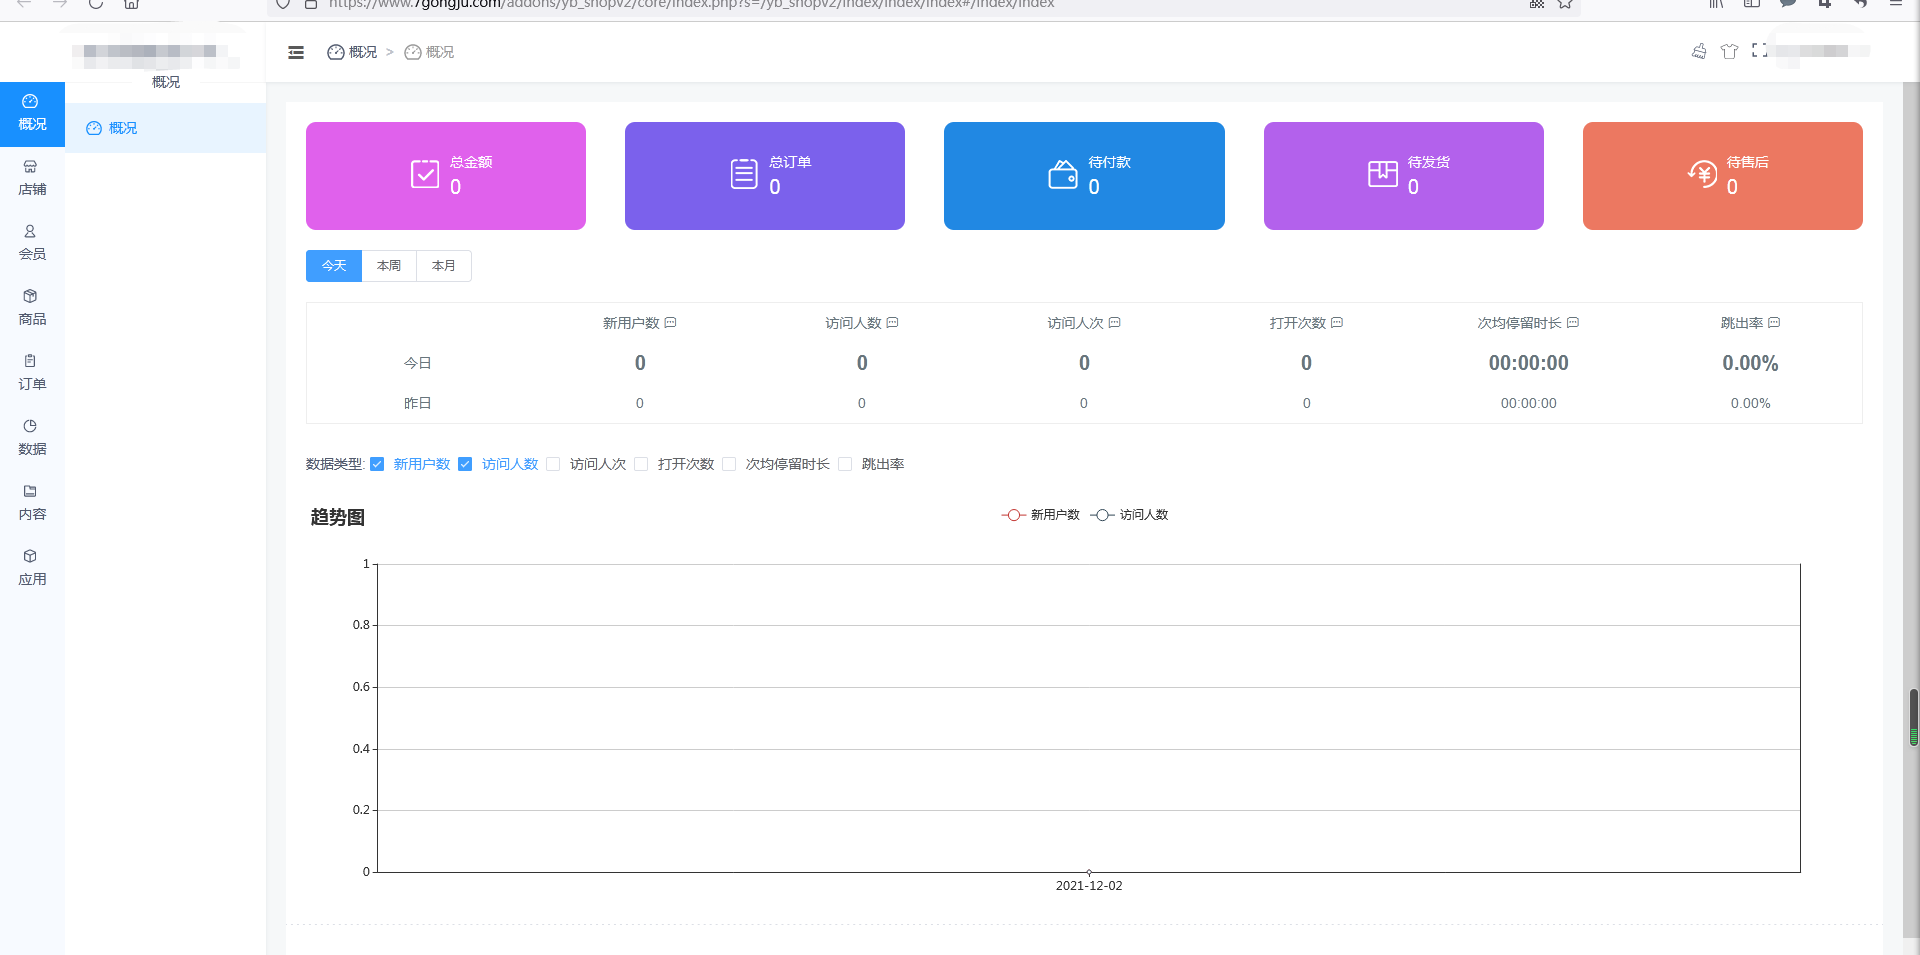The image size is (1920, 955).
Task: Open the 数据 sidebar section
Action: pos(32,439)
